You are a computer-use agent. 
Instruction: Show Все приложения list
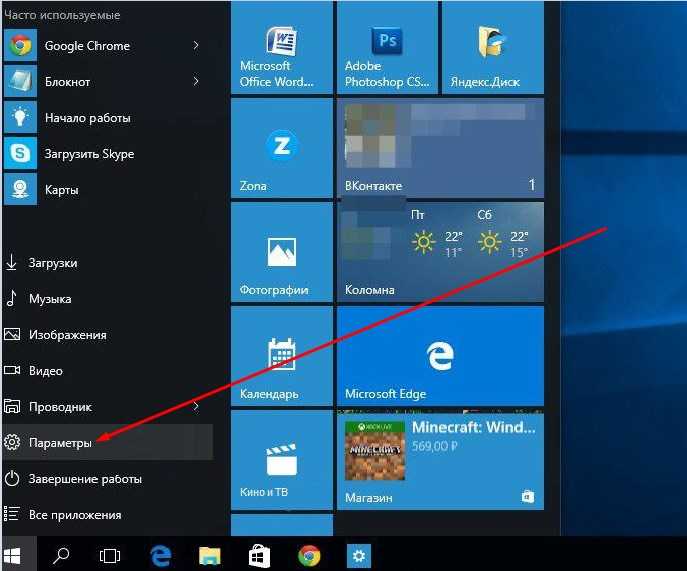pyautogui.click(x=107, y=514)
